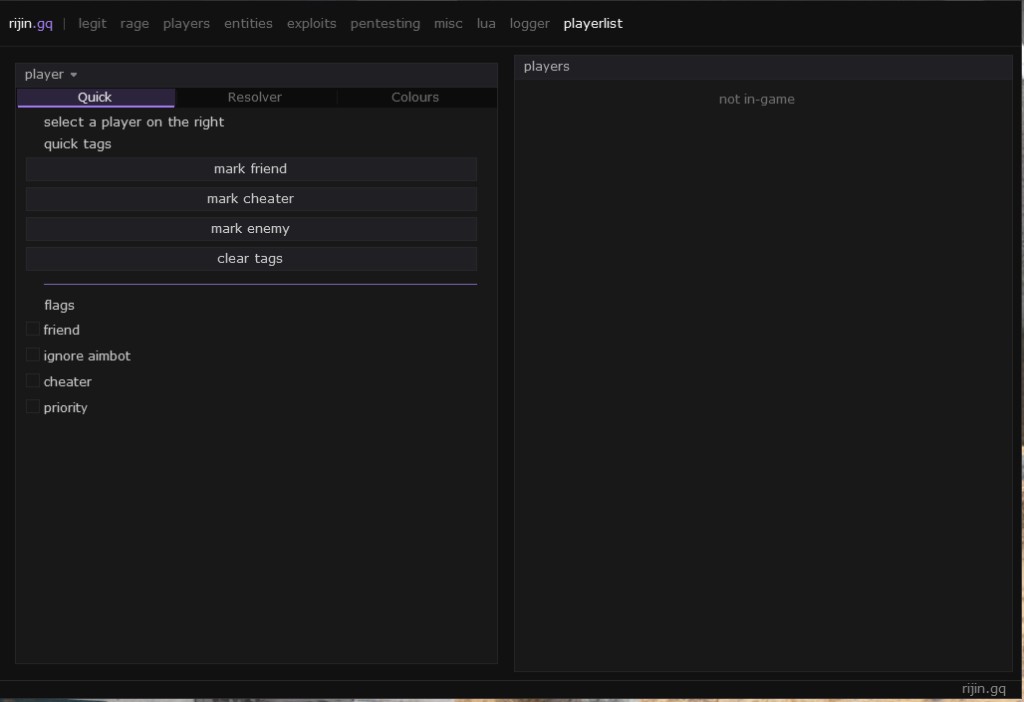Click the clear tags button

(x=251, y=259)
